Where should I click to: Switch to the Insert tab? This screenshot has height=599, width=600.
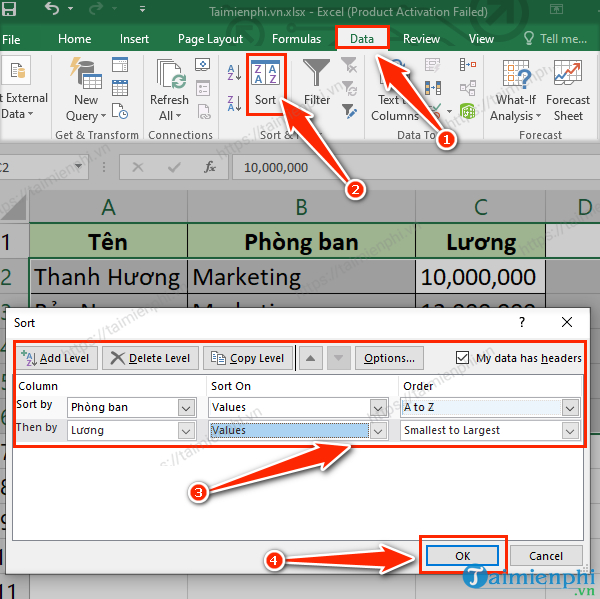click(134, 39)
